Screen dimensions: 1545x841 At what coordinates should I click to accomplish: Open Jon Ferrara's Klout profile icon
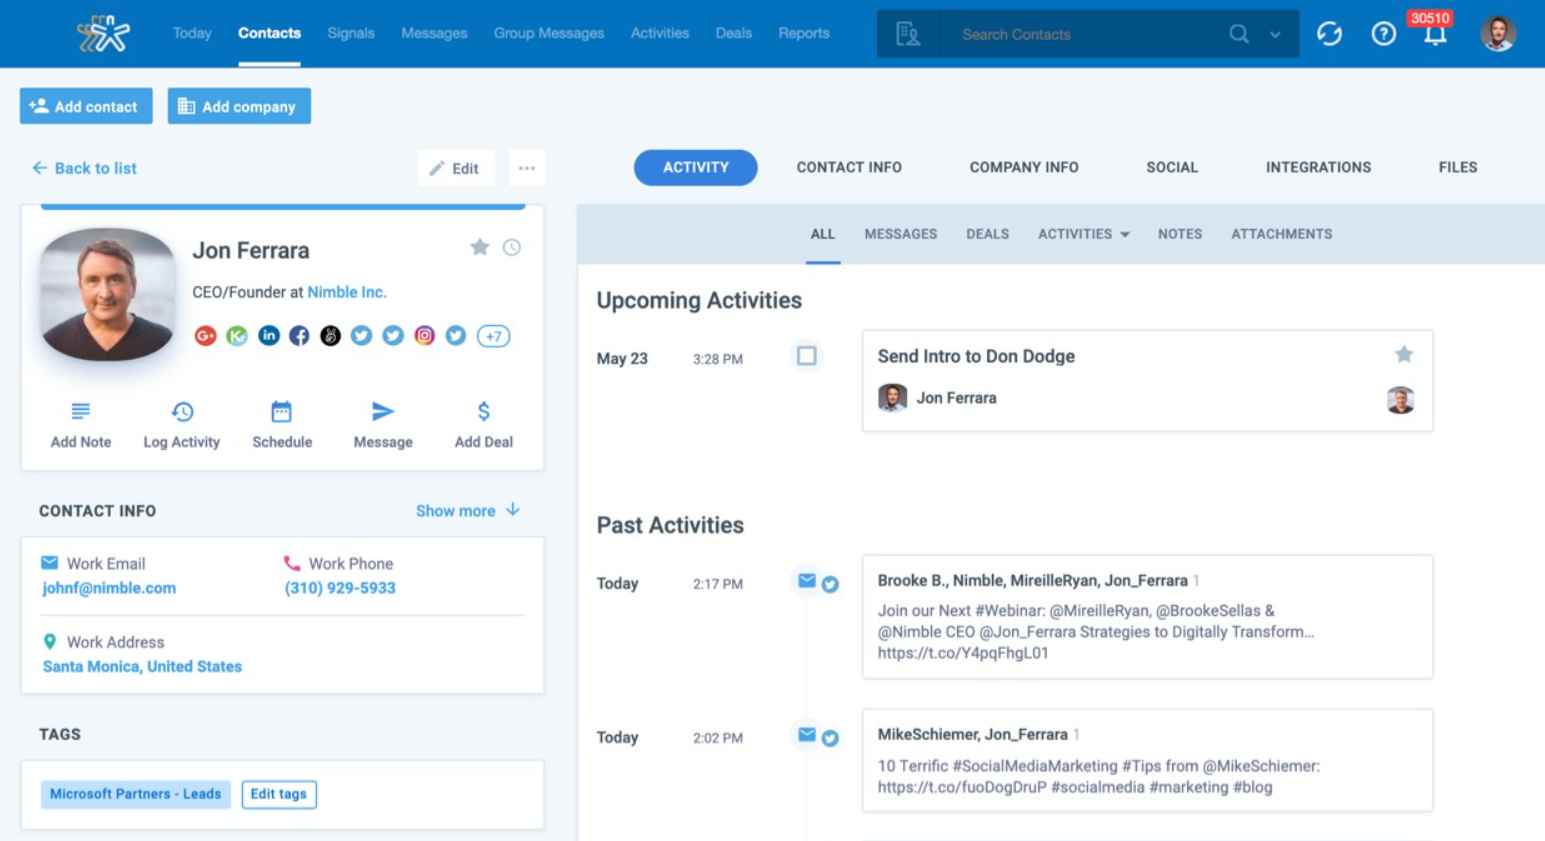click(x=237, y=336)
